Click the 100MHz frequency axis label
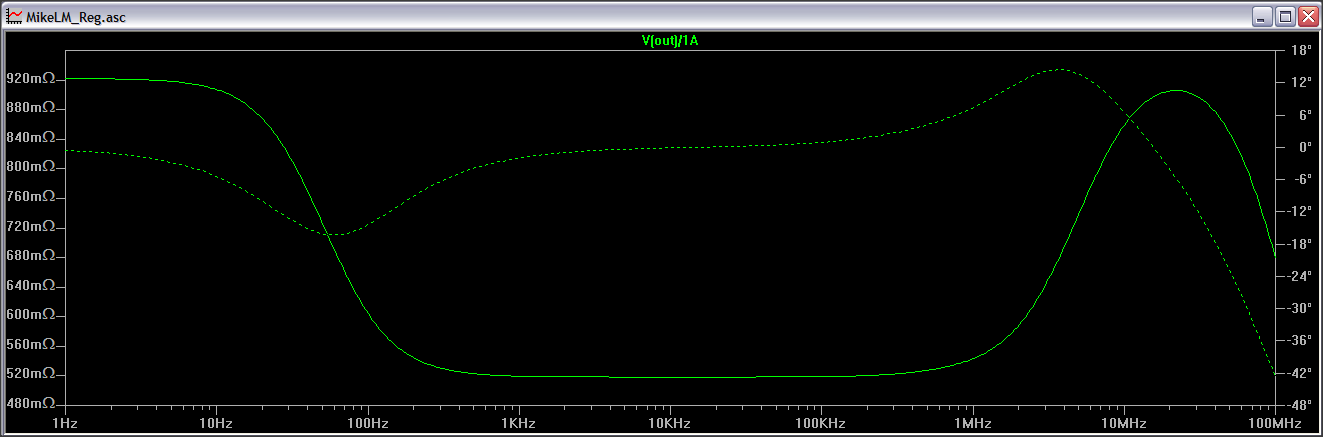The image size is (1323, 437). (1274, 422)
